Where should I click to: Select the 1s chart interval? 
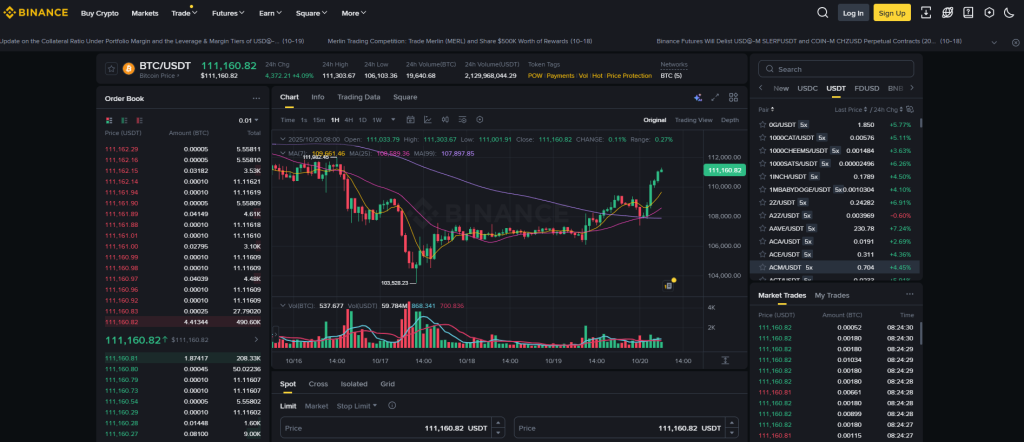tap(304, 120)
